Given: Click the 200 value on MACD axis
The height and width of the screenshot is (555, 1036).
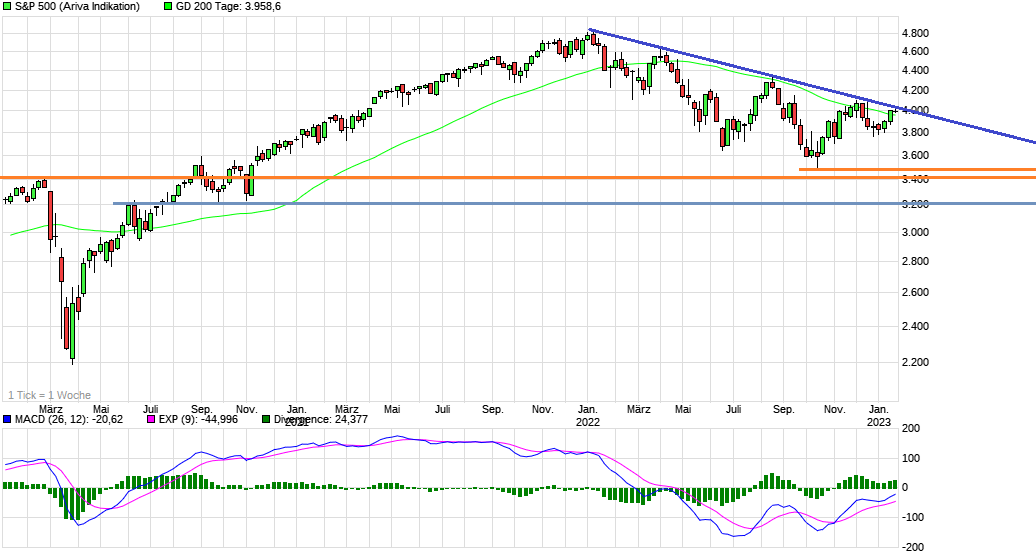Looking at the screenshot, I should (910, 428).
